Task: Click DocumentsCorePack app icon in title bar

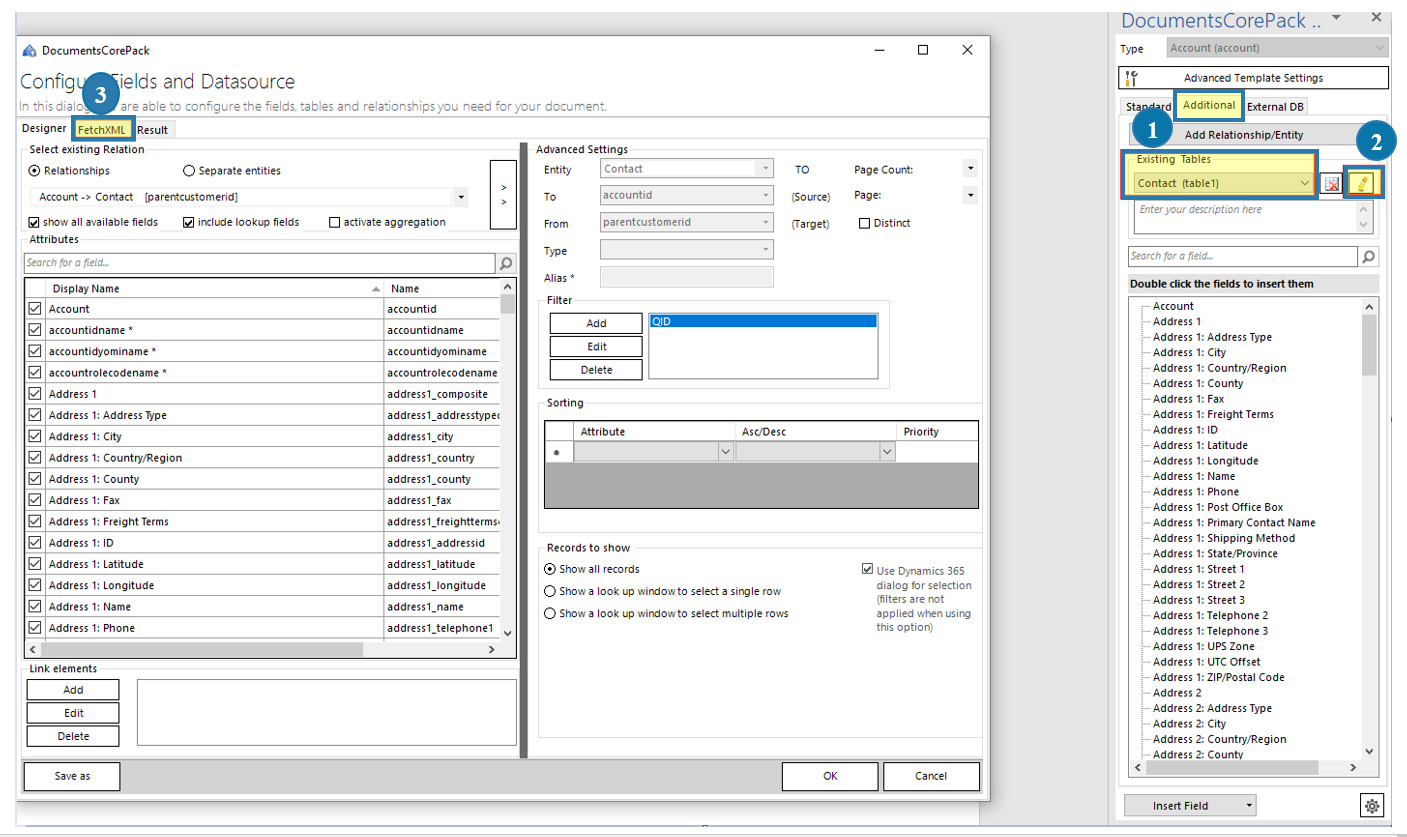Action: click(29, 50)
